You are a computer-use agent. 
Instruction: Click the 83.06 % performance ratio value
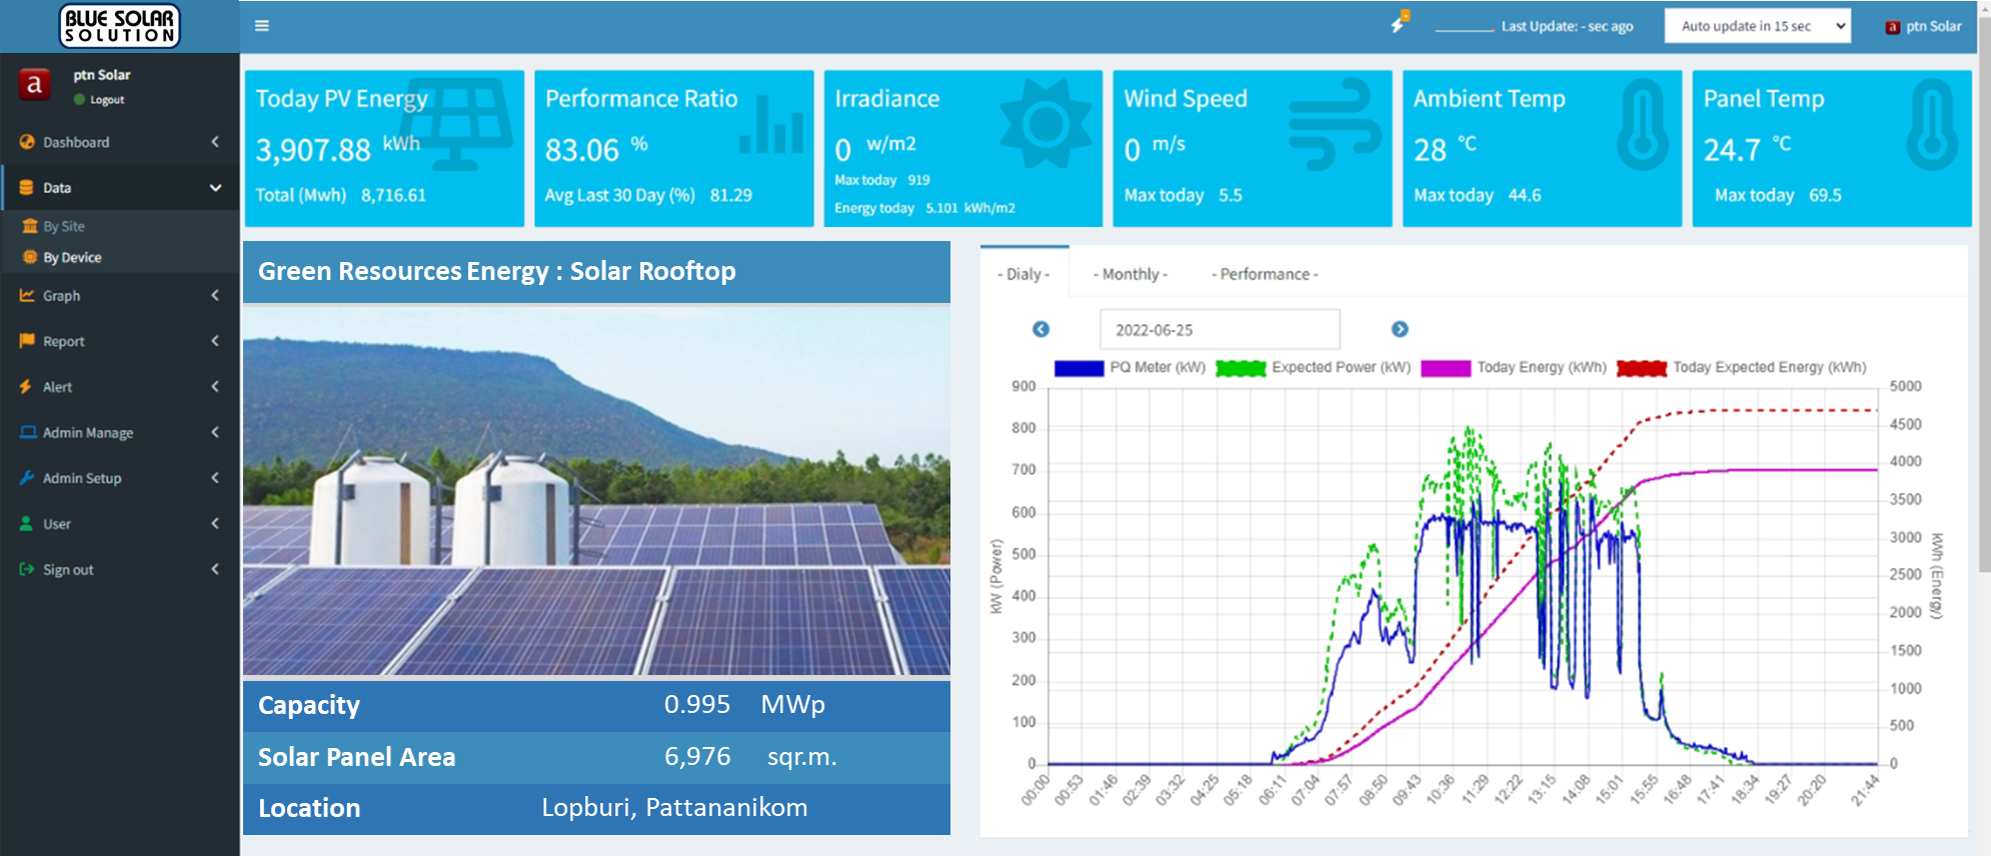click(x=597, y=149)
